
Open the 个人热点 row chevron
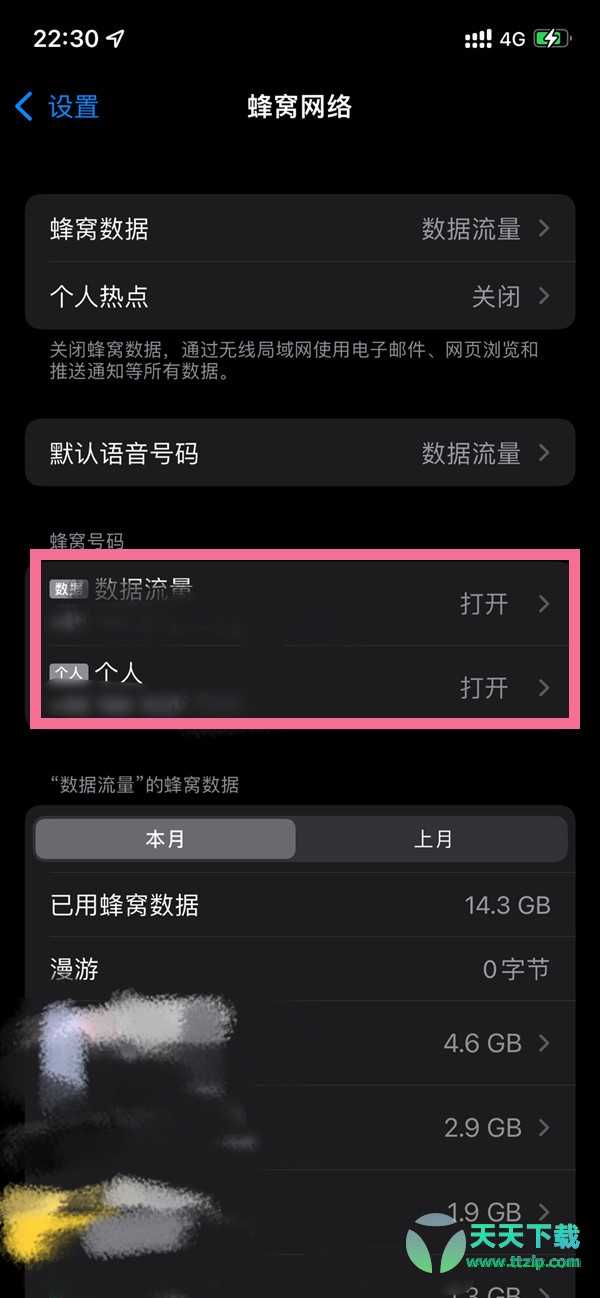(544, 296)
